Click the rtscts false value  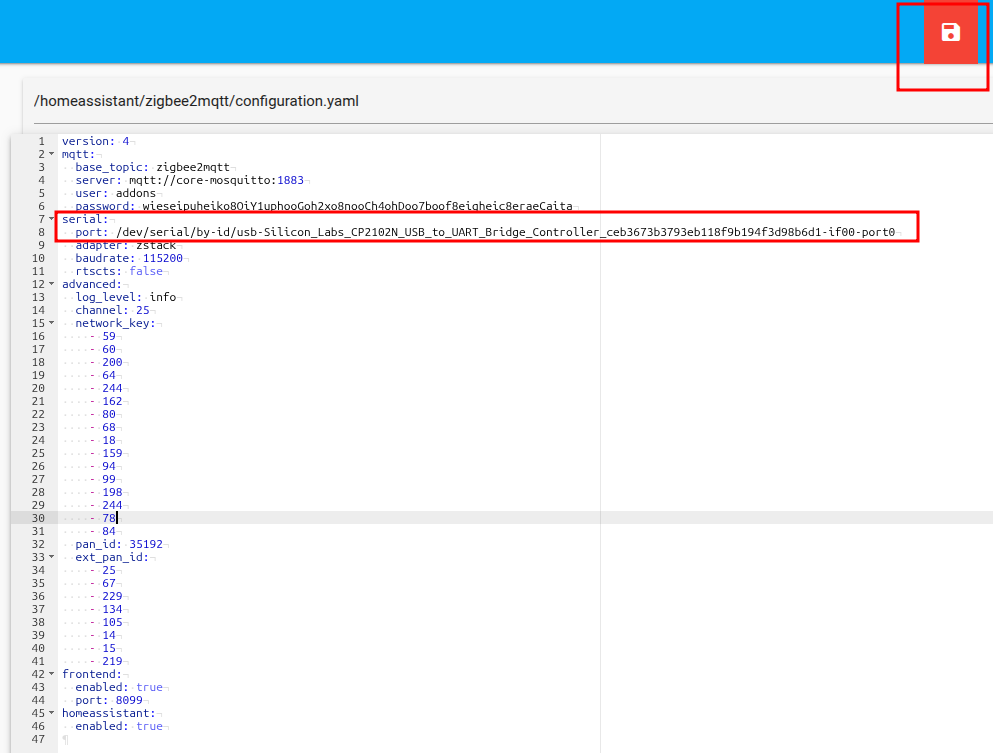coord(146,271)
